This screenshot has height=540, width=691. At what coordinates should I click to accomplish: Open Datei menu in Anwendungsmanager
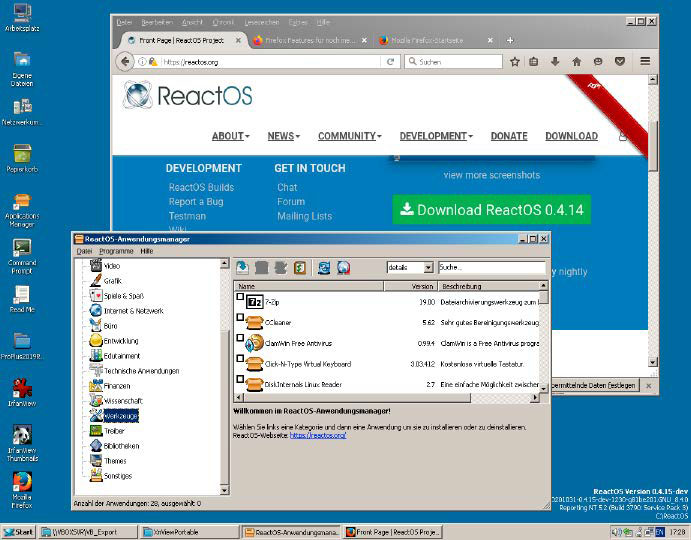click(84, 251)
